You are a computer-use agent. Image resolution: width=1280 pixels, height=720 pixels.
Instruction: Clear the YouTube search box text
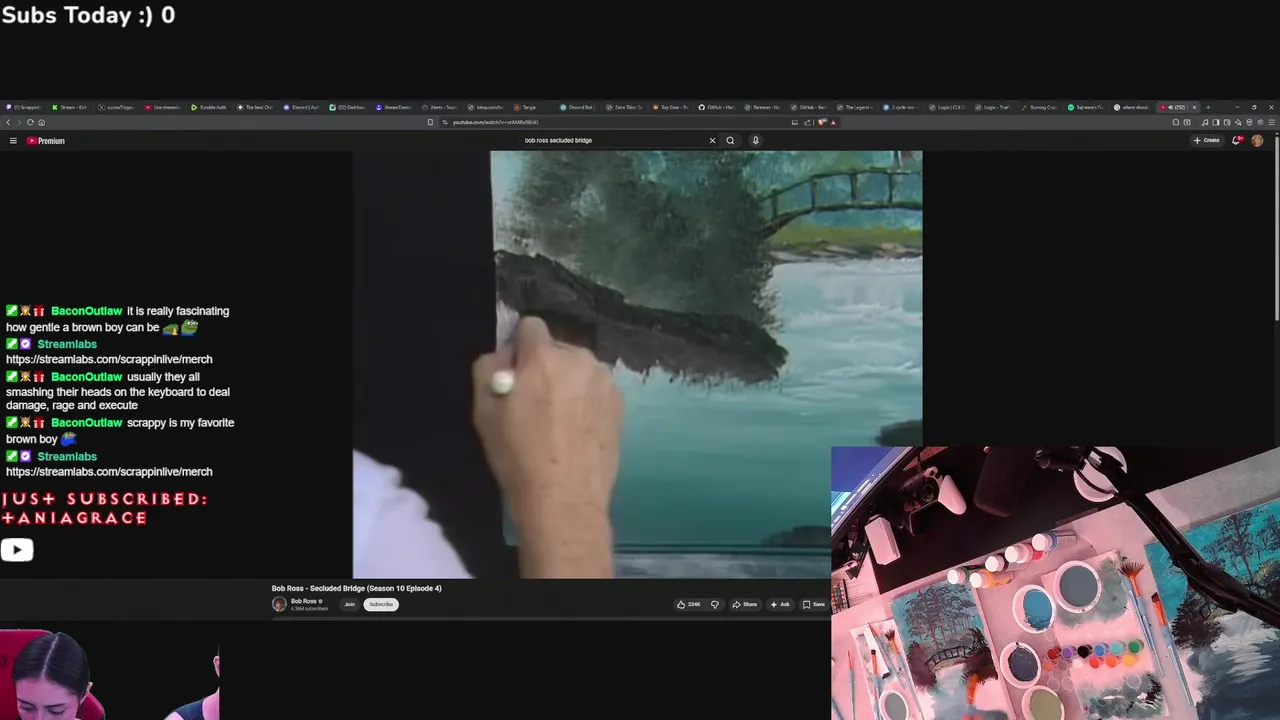(712, 140)
